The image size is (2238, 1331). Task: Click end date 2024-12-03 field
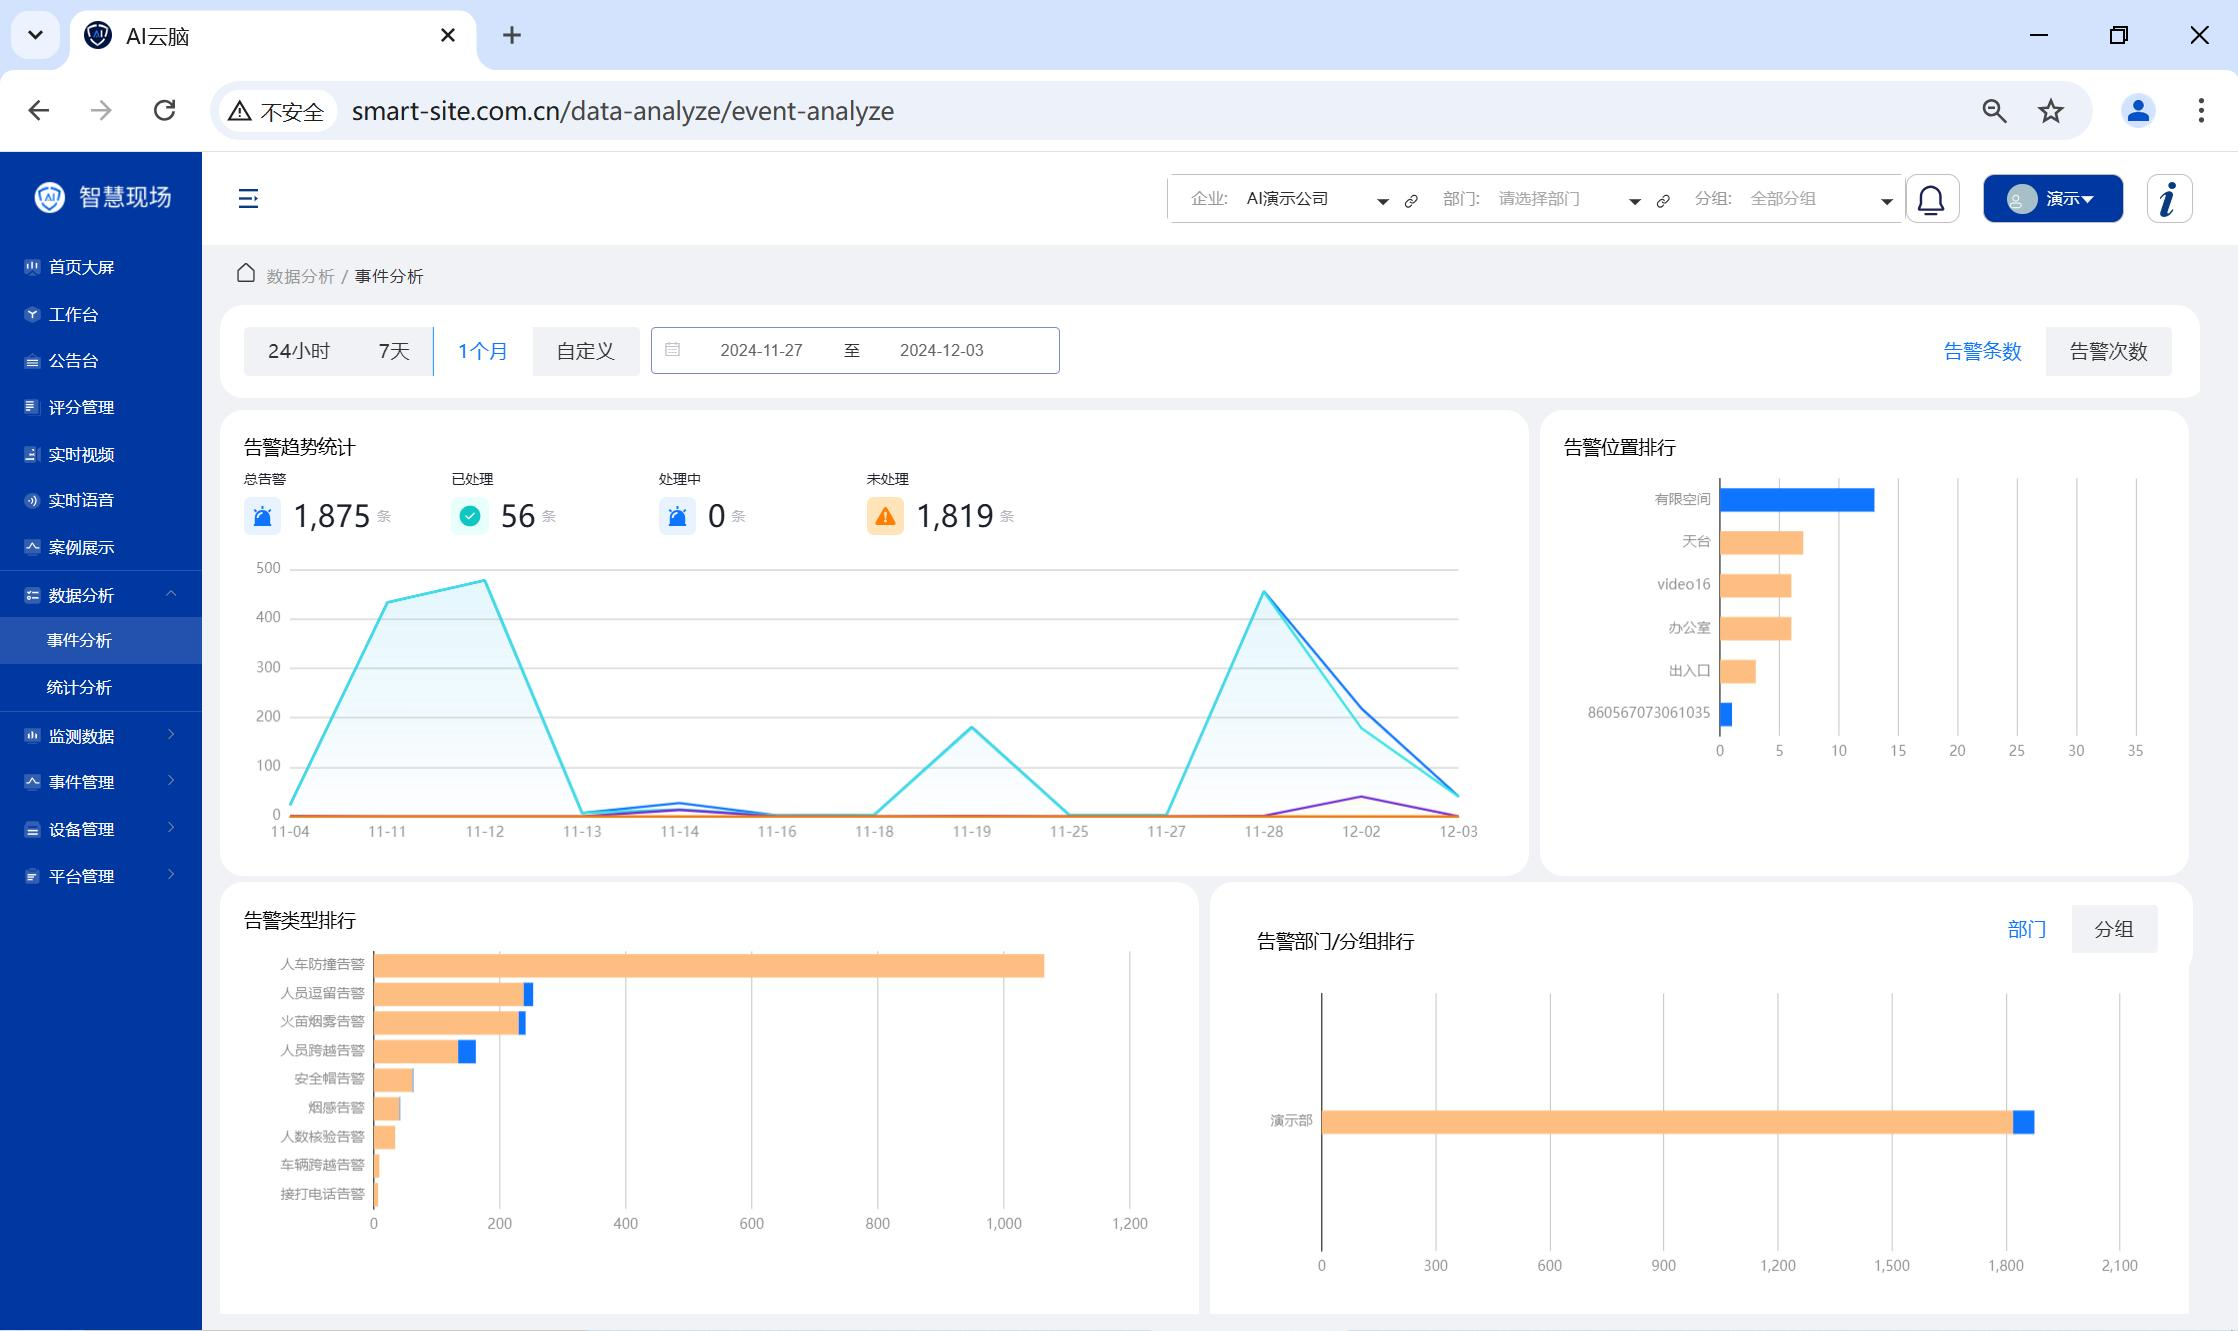941,350
